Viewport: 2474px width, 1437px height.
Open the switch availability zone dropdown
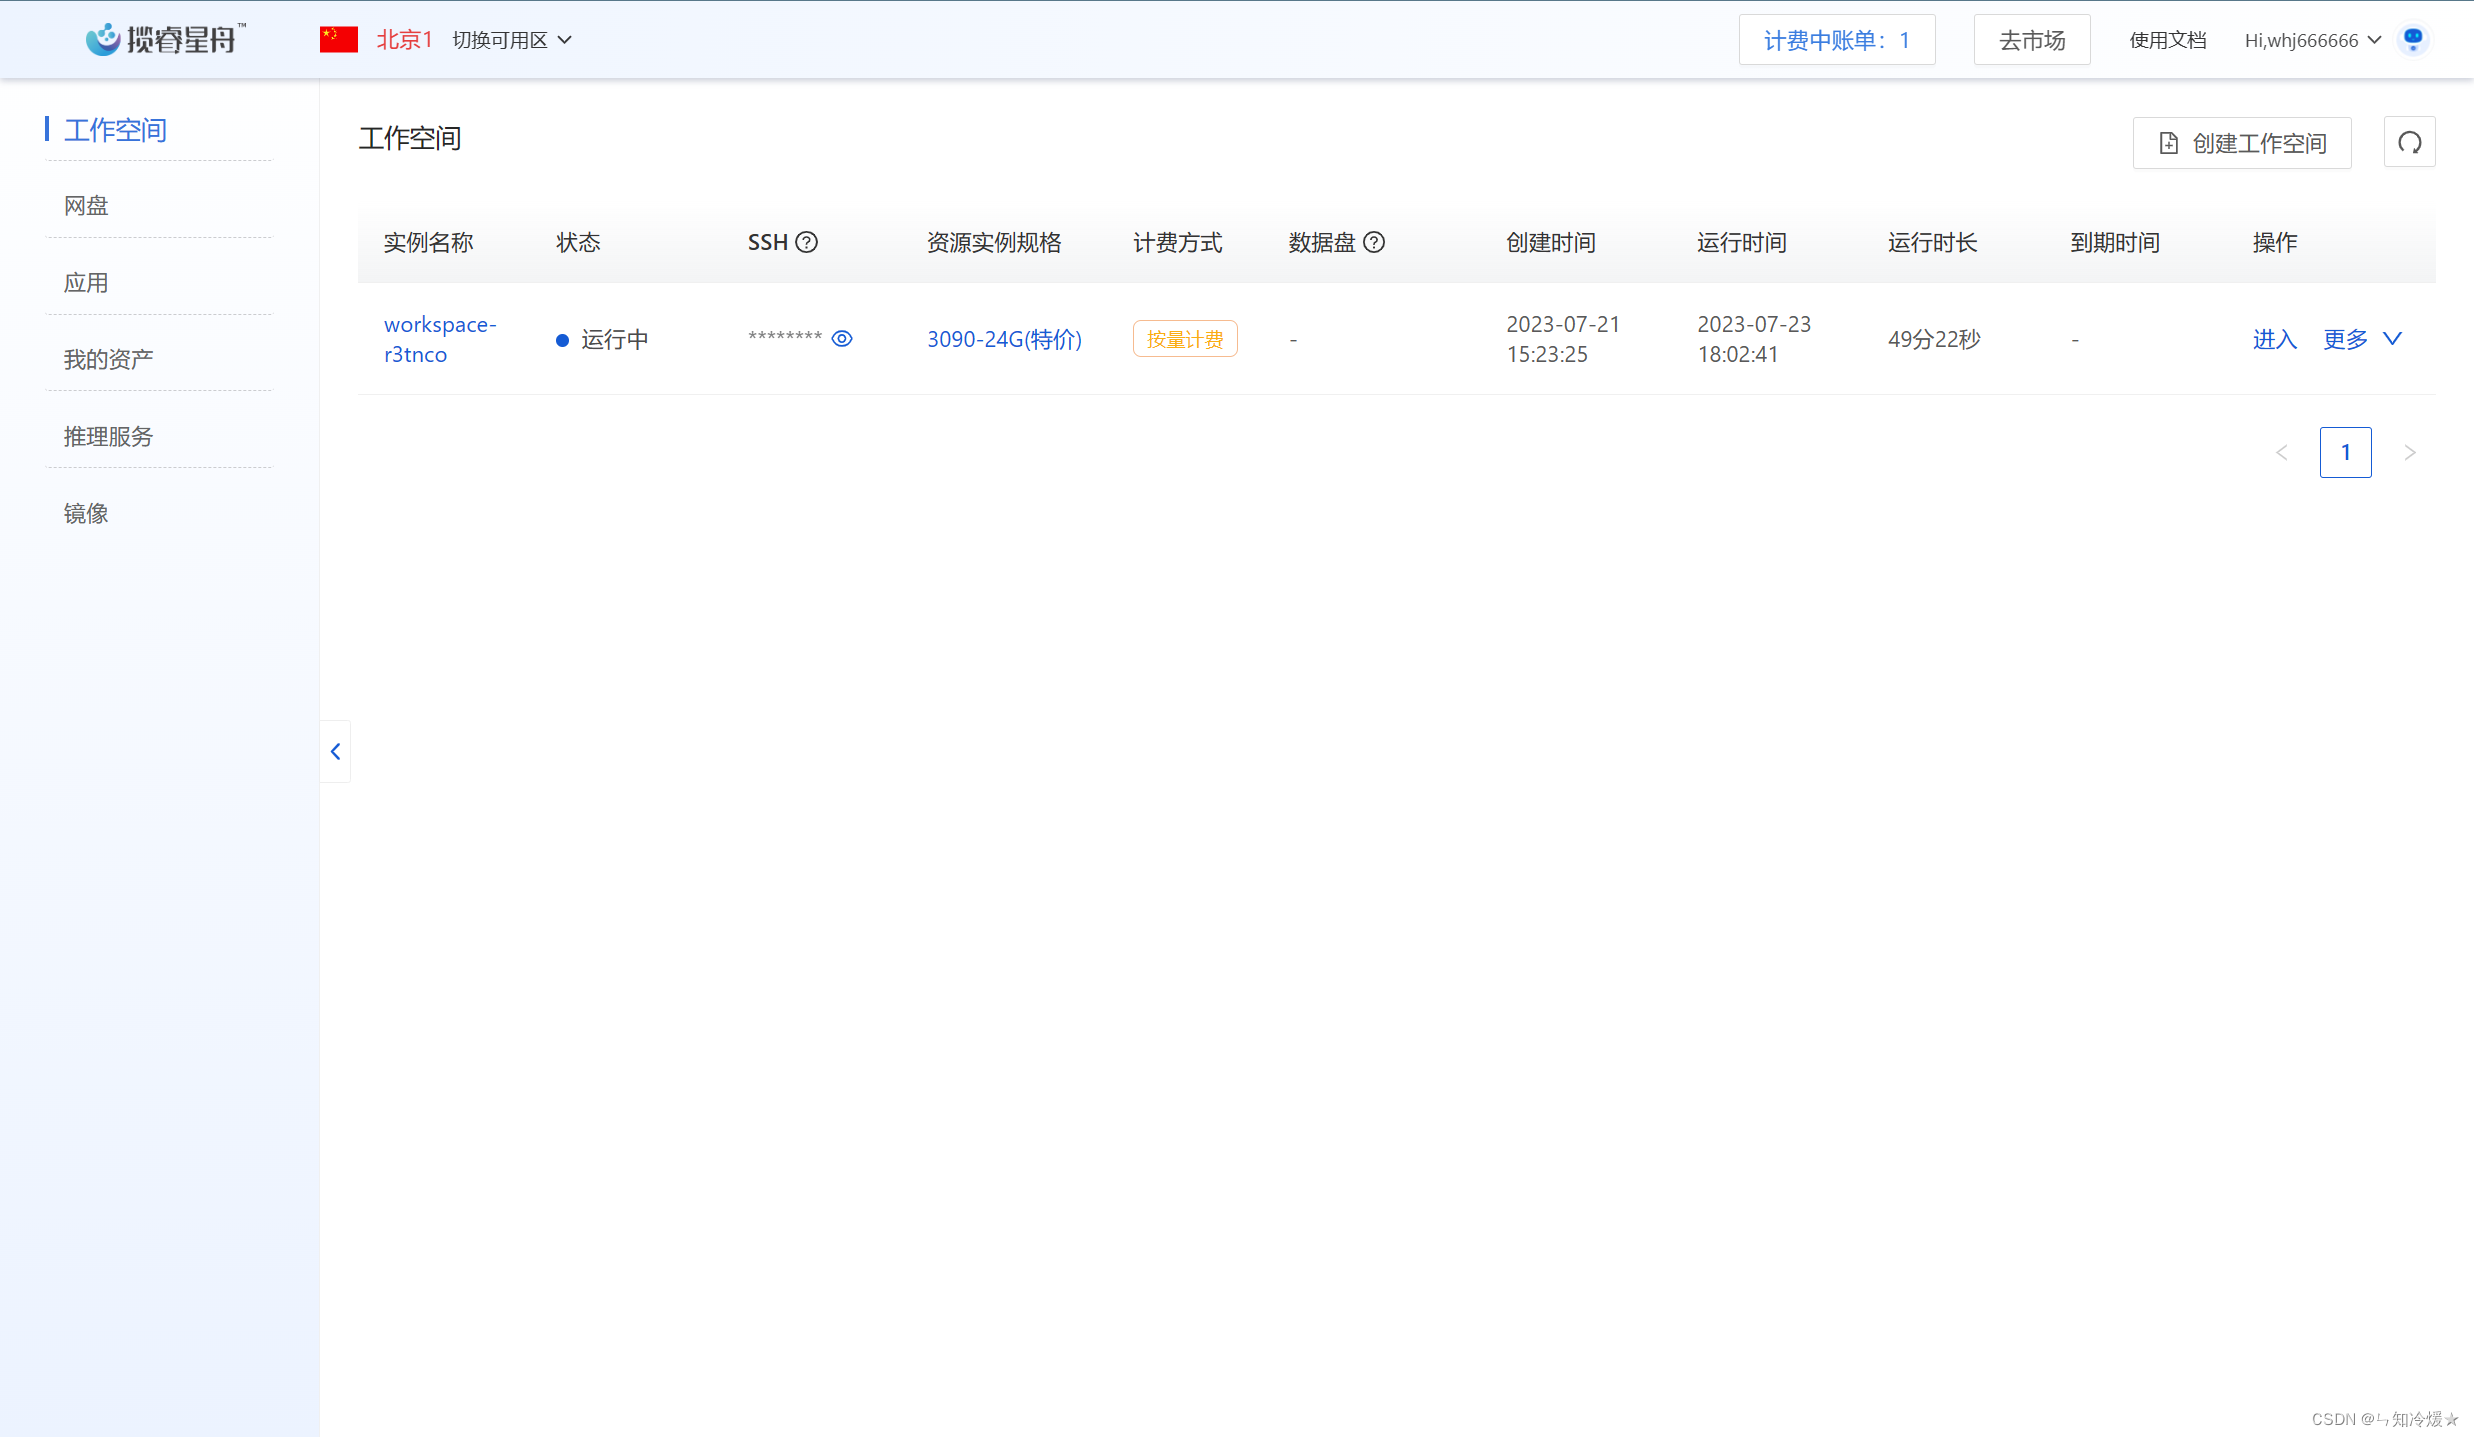(512, 40)
